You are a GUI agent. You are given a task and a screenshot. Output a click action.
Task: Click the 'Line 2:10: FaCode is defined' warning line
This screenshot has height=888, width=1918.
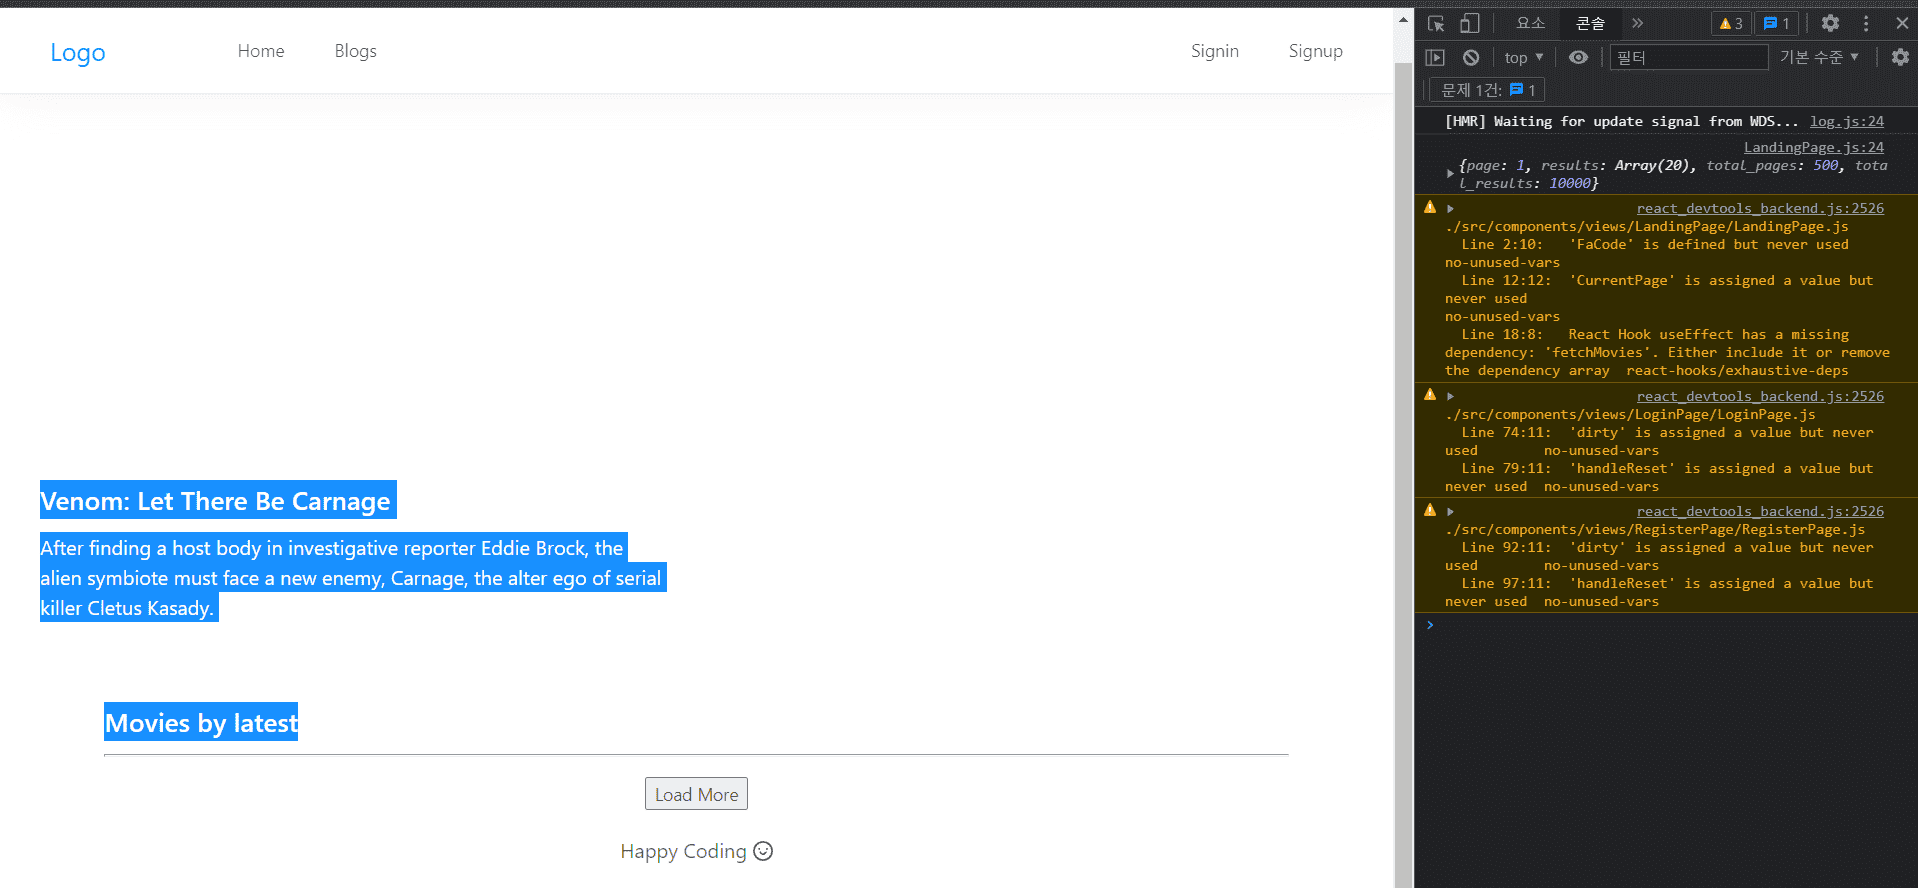coord(1655,244)
